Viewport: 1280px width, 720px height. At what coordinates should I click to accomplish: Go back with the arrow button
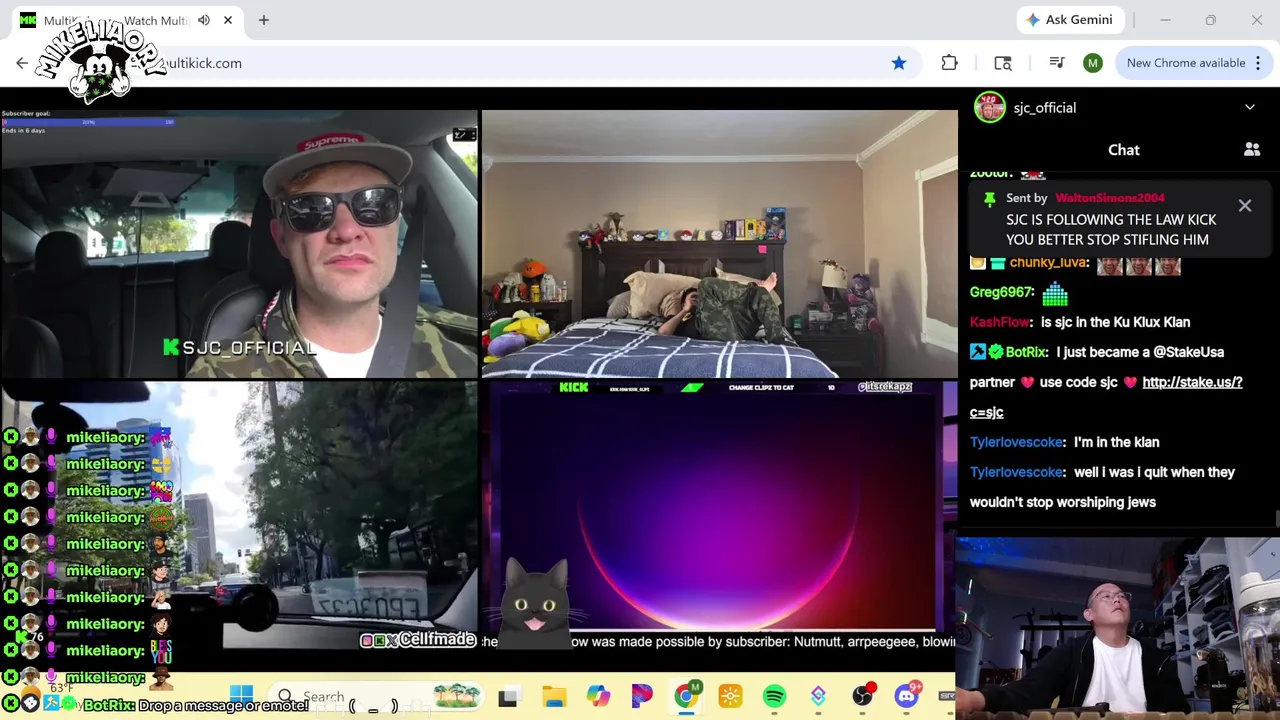click(x=22, y=63)
